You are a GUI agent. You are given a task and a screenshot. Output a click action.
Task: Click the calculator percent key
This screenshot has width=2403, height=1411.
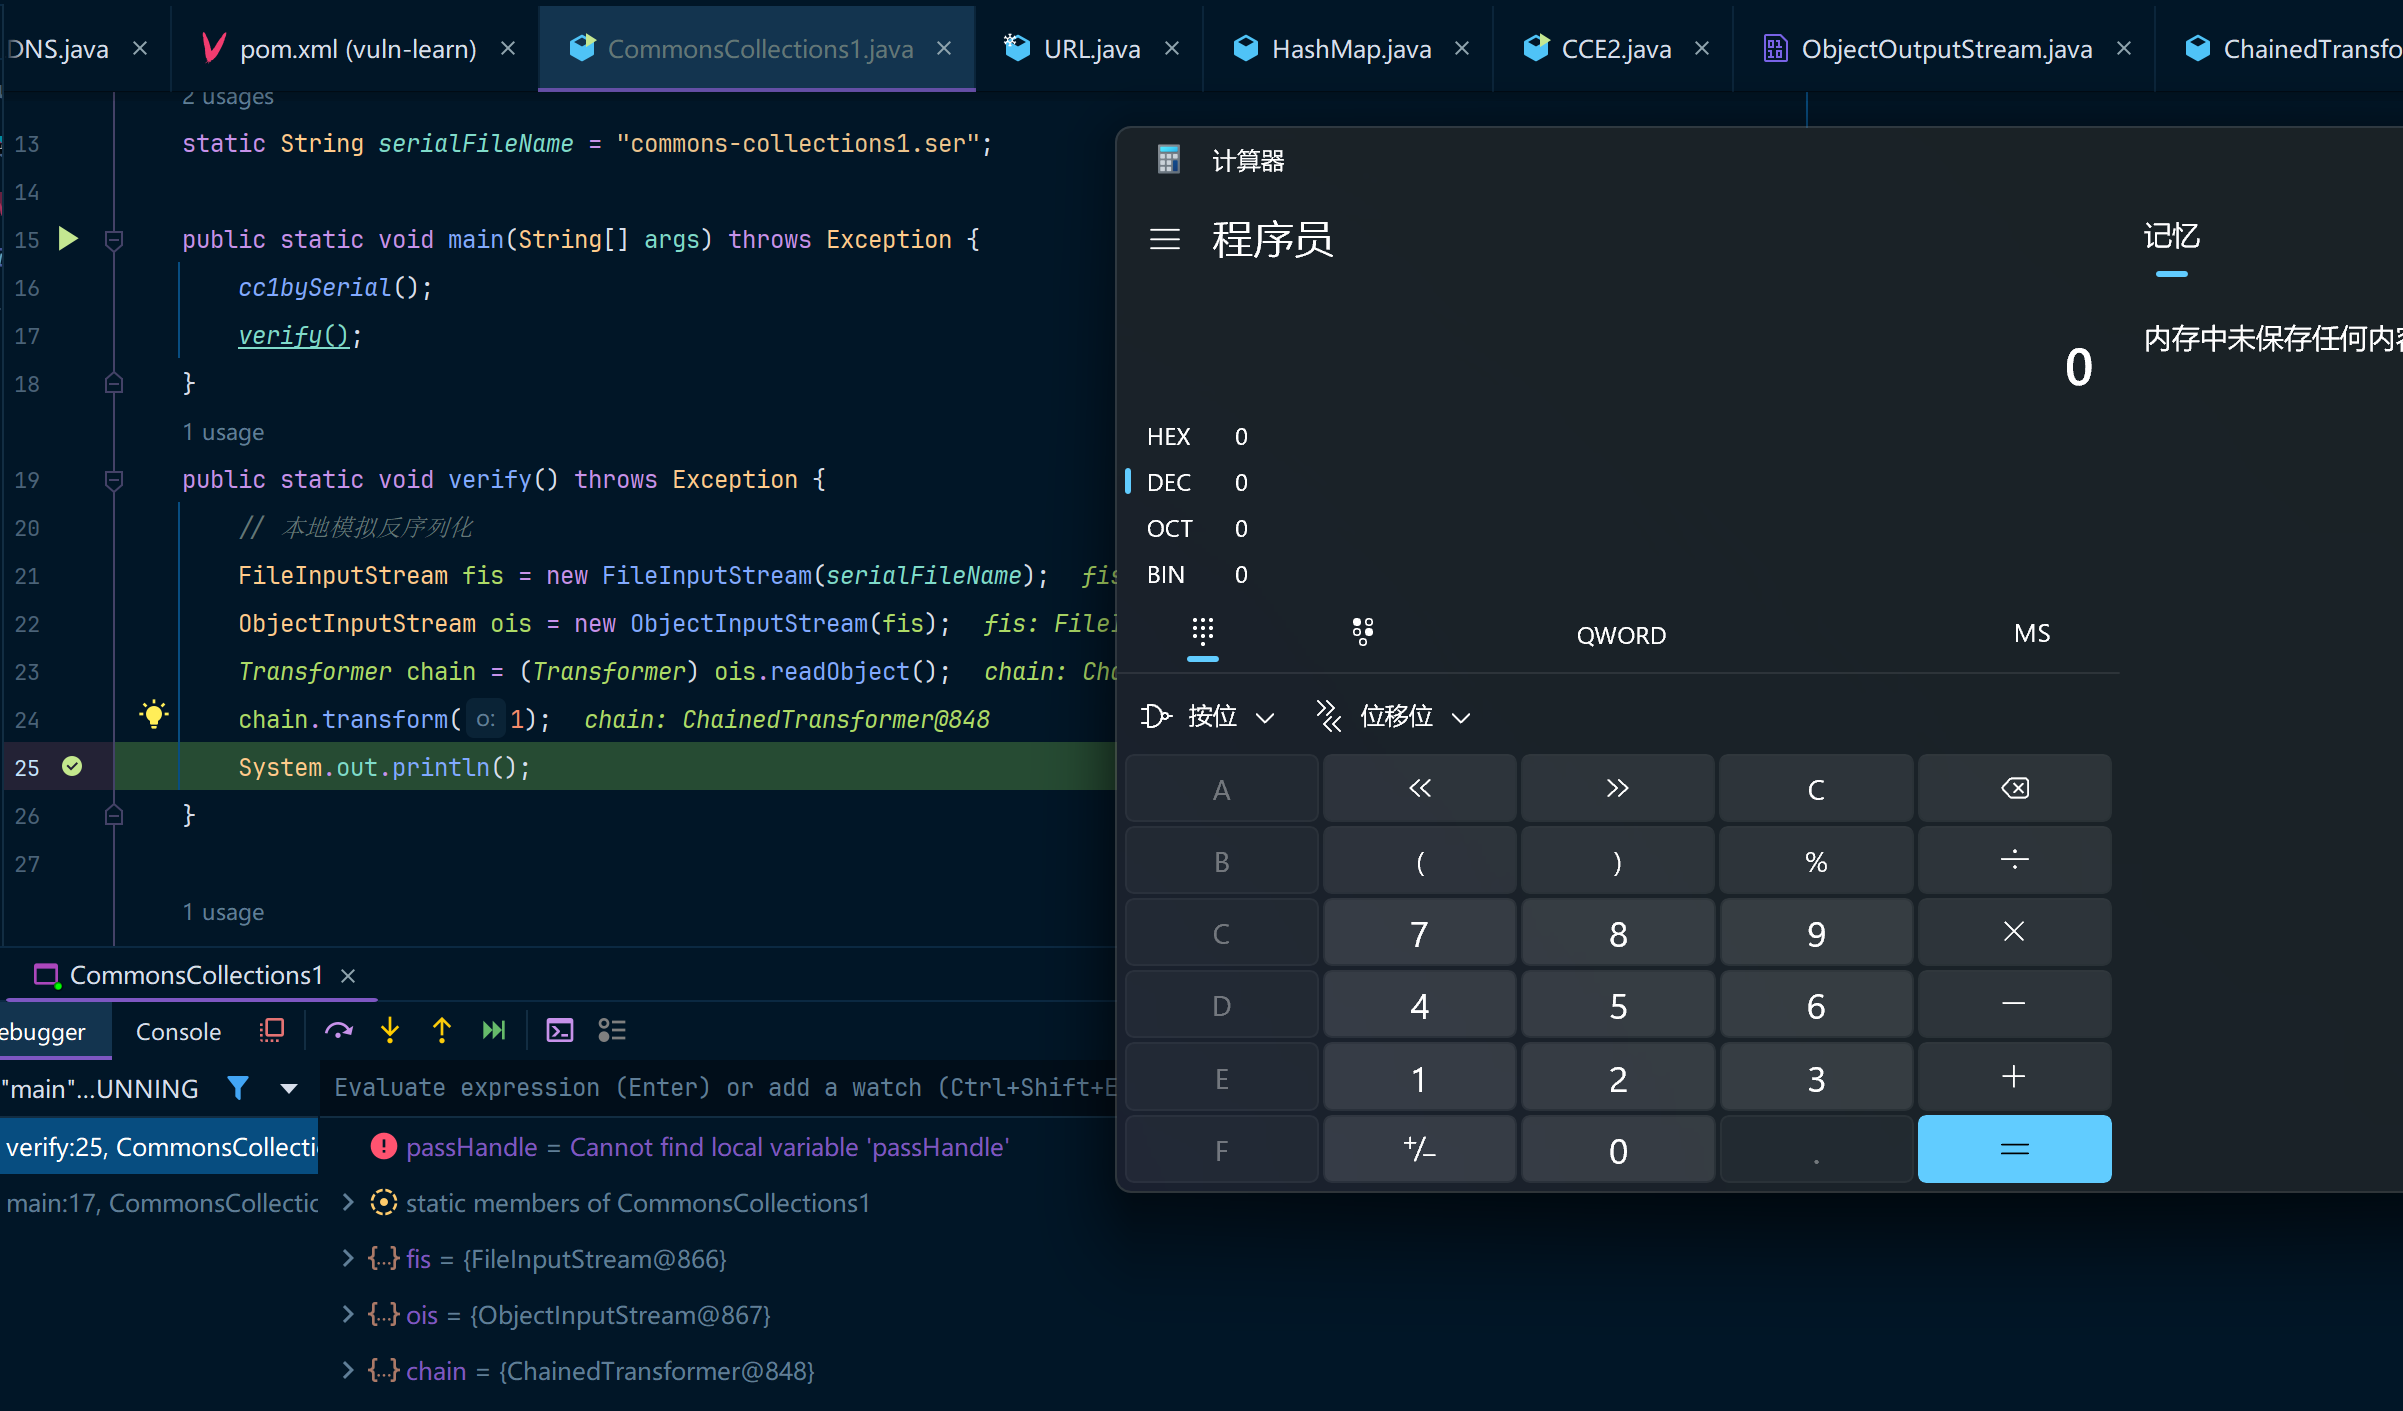click(x=1816, y=861)
